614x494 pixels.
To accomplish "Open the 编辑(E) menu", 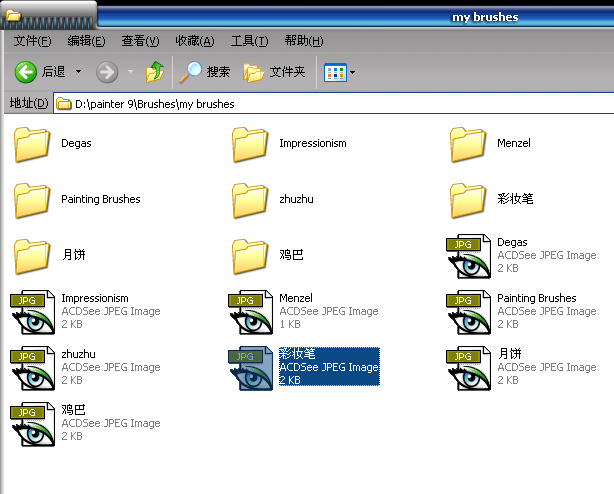I will coord(86,41).
